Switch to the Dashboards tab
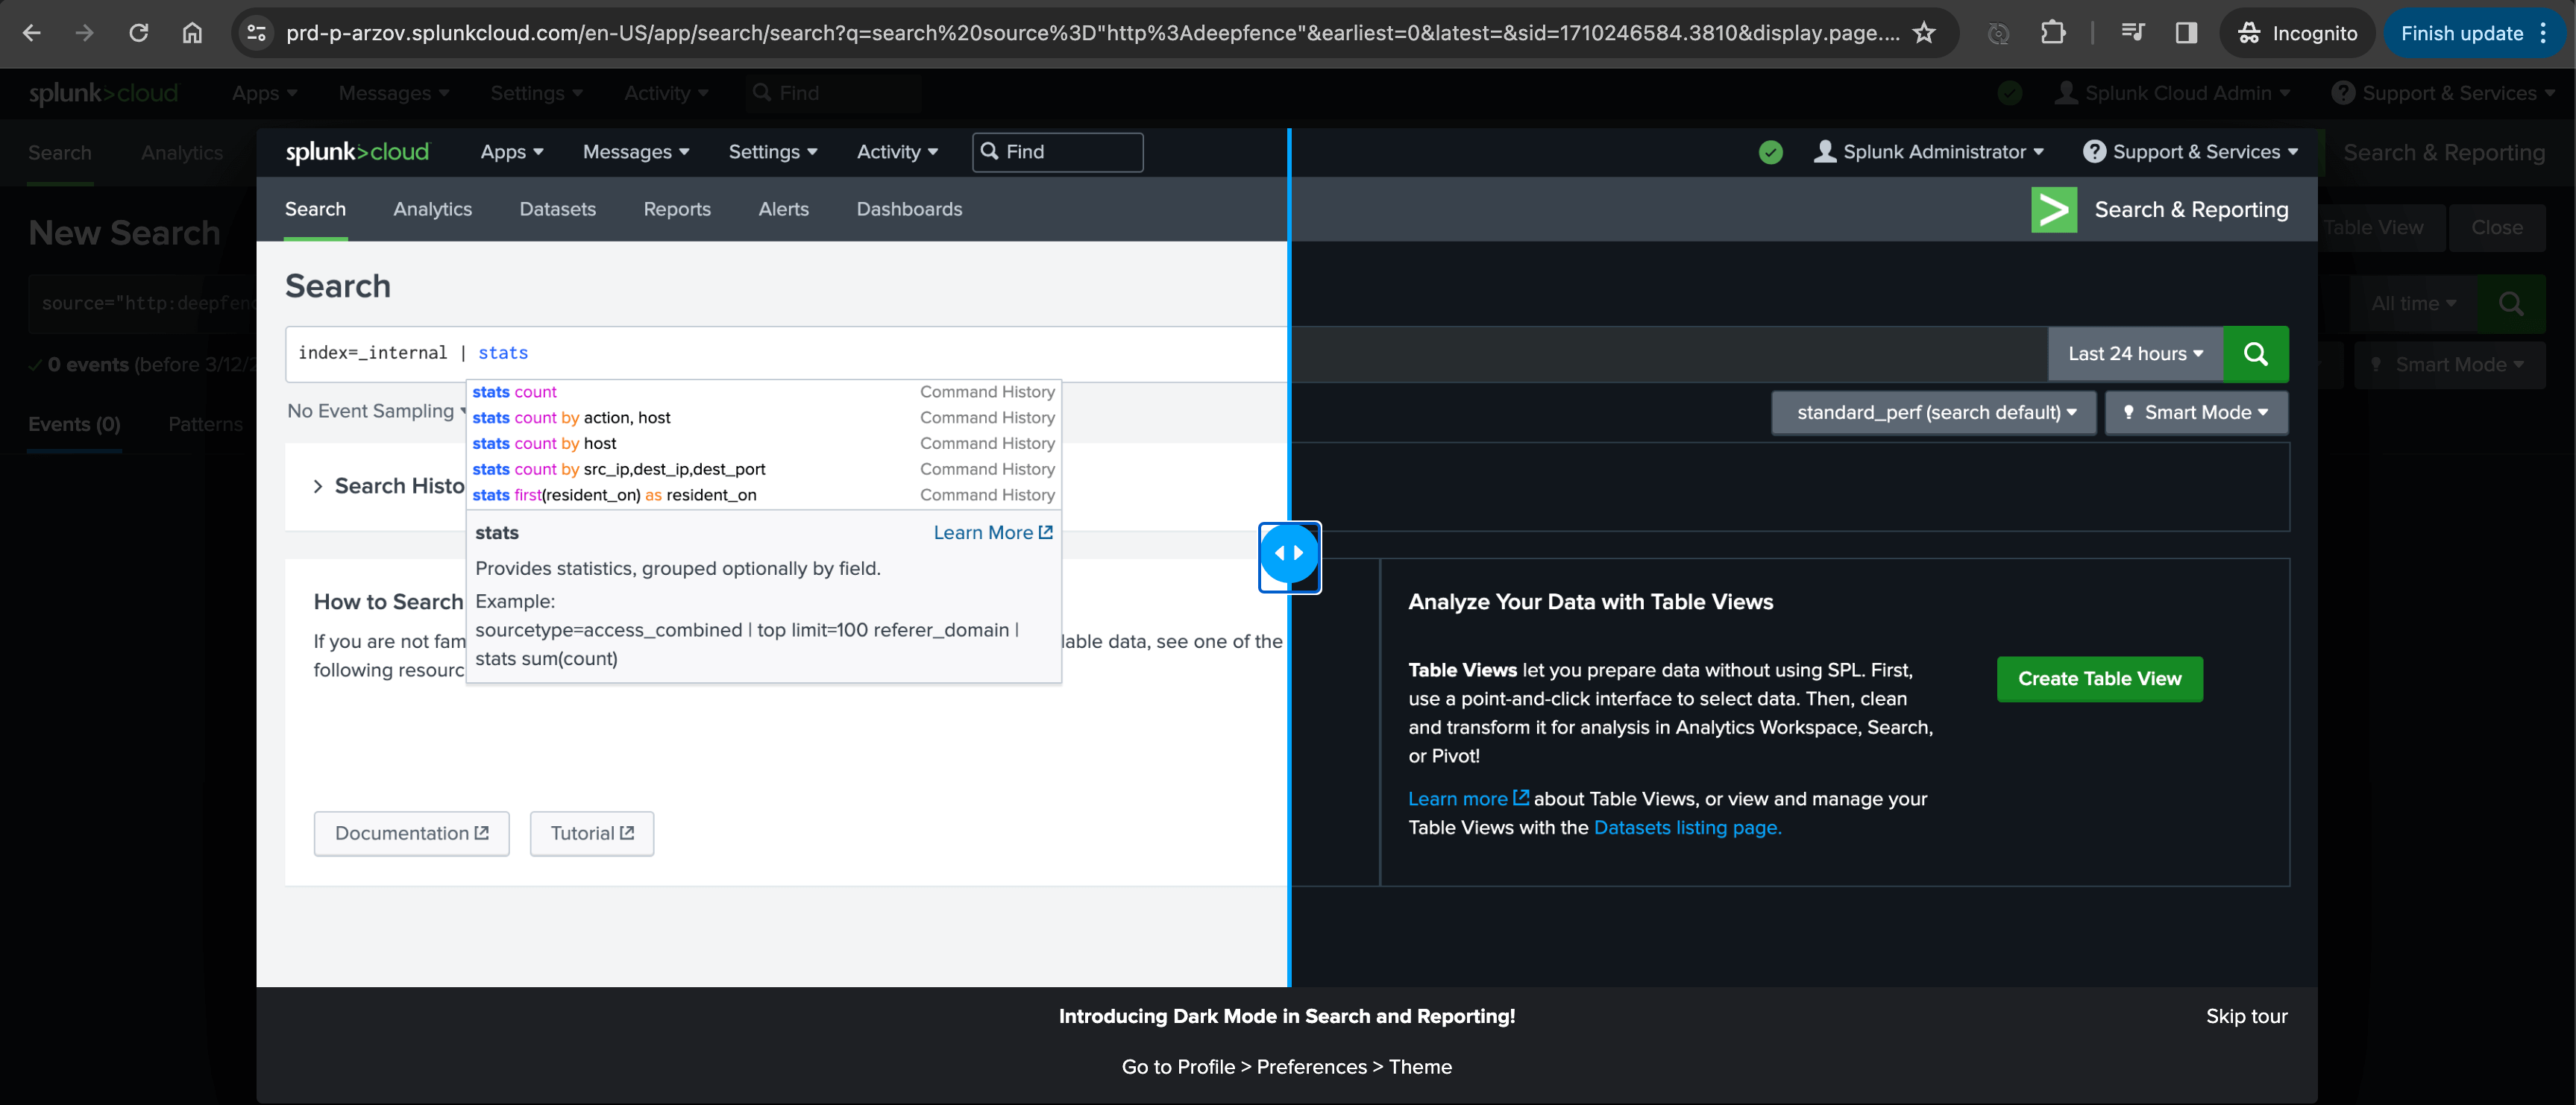Image resolution: width=2576 pixels, height=1105 pixels. 909,209
